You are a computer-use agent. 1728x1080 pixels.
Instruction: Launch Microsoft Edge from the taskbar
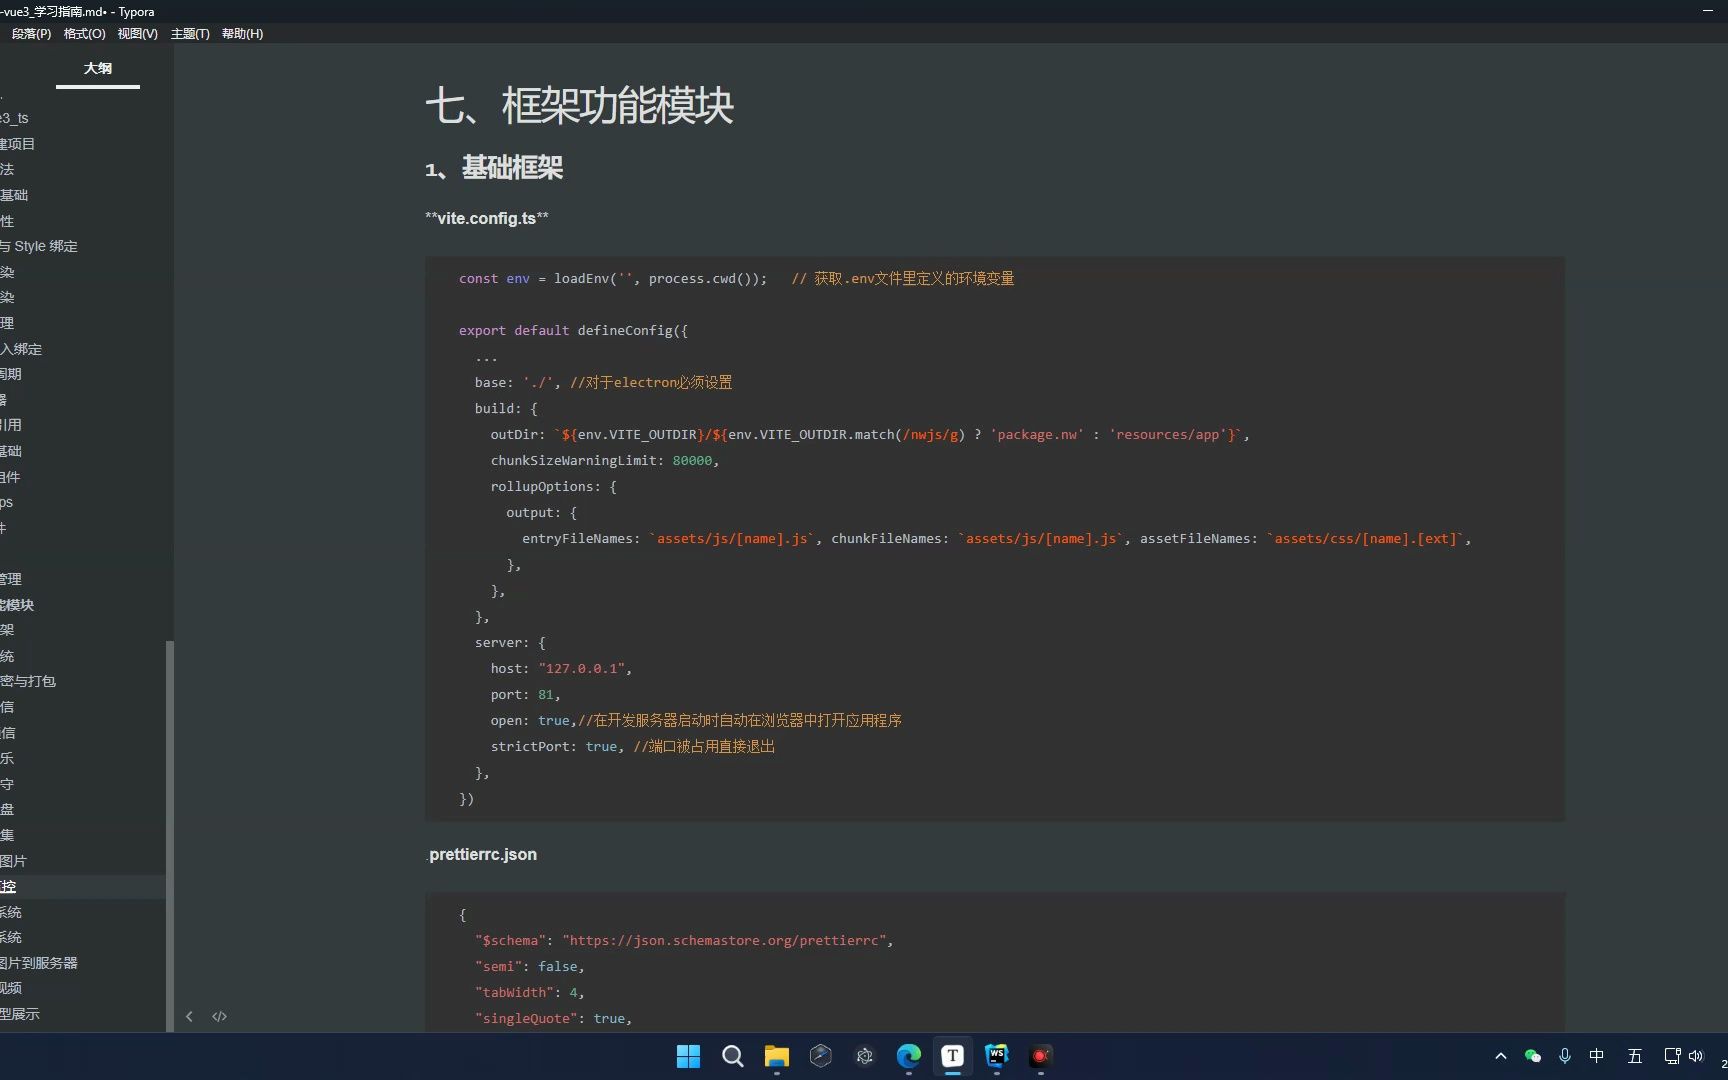click(x=908, y=1056)
